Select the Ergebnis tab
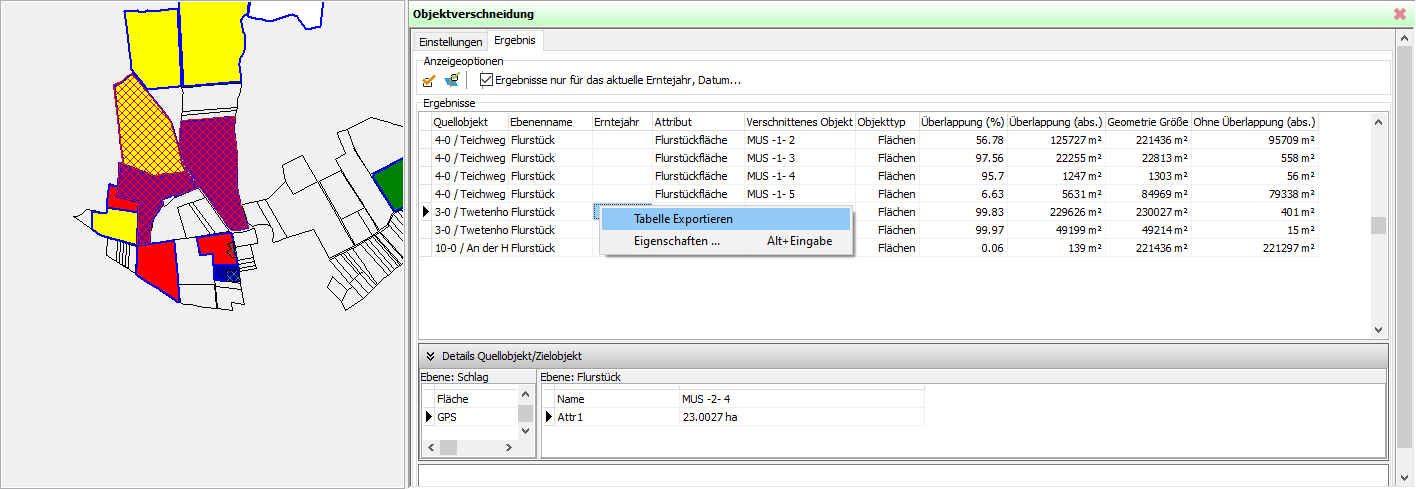The height and width of the screenshot is (489, 1416). pos(514,41)
